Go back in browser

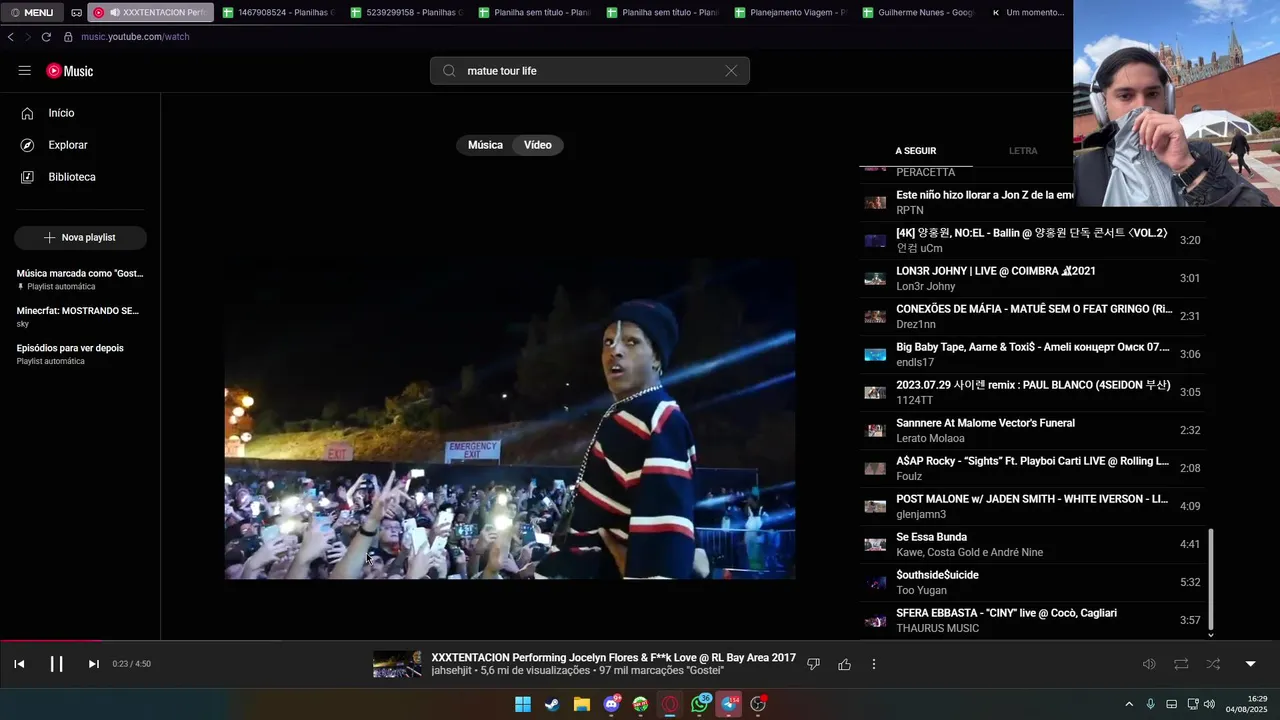11,37
